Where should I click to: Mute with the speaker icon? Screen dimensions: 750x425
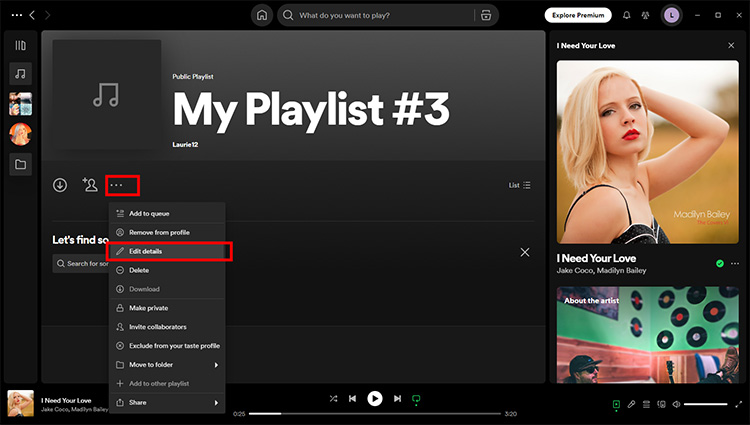[676, 404]
